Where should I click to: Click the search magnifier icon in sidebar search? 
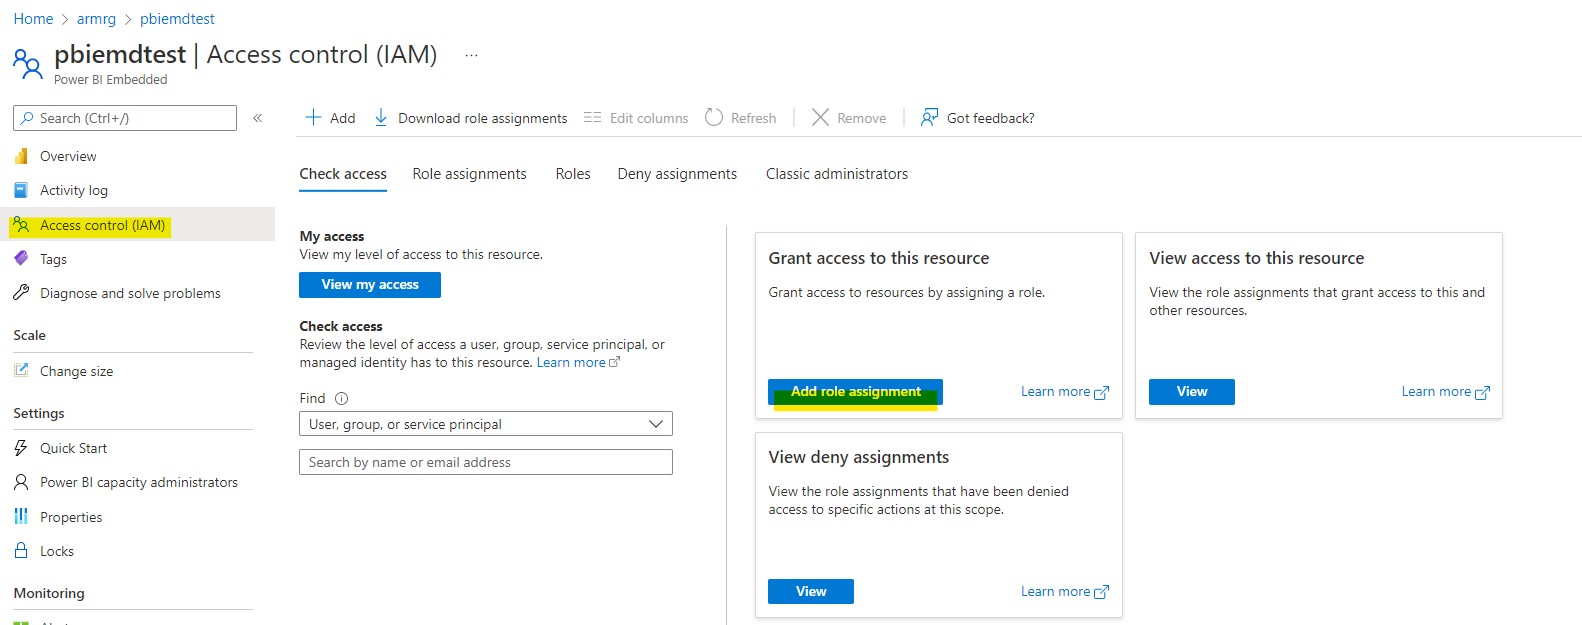click(x=27, y=118)
